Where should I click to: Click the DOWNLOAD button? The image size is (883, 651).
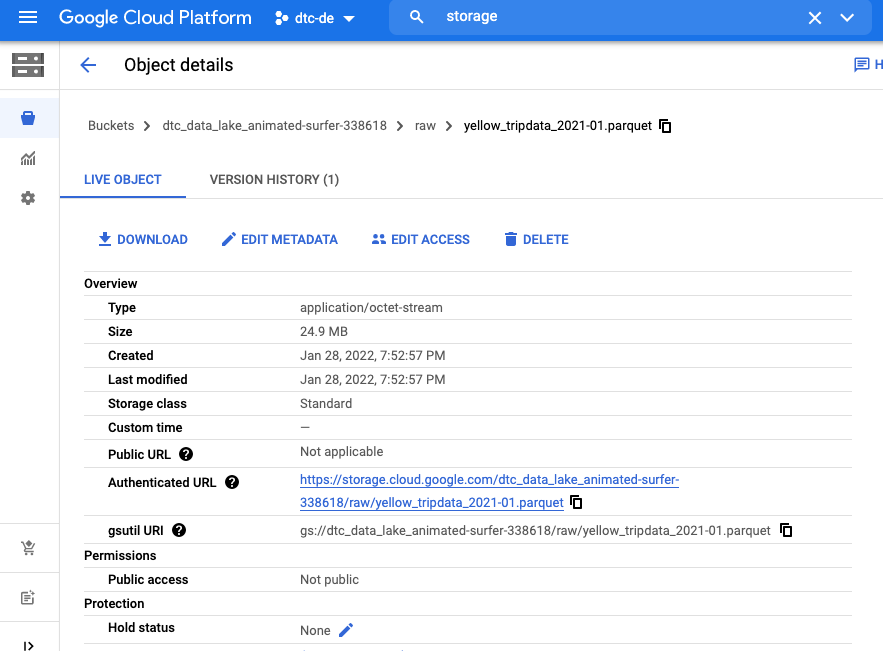point(143,239)
